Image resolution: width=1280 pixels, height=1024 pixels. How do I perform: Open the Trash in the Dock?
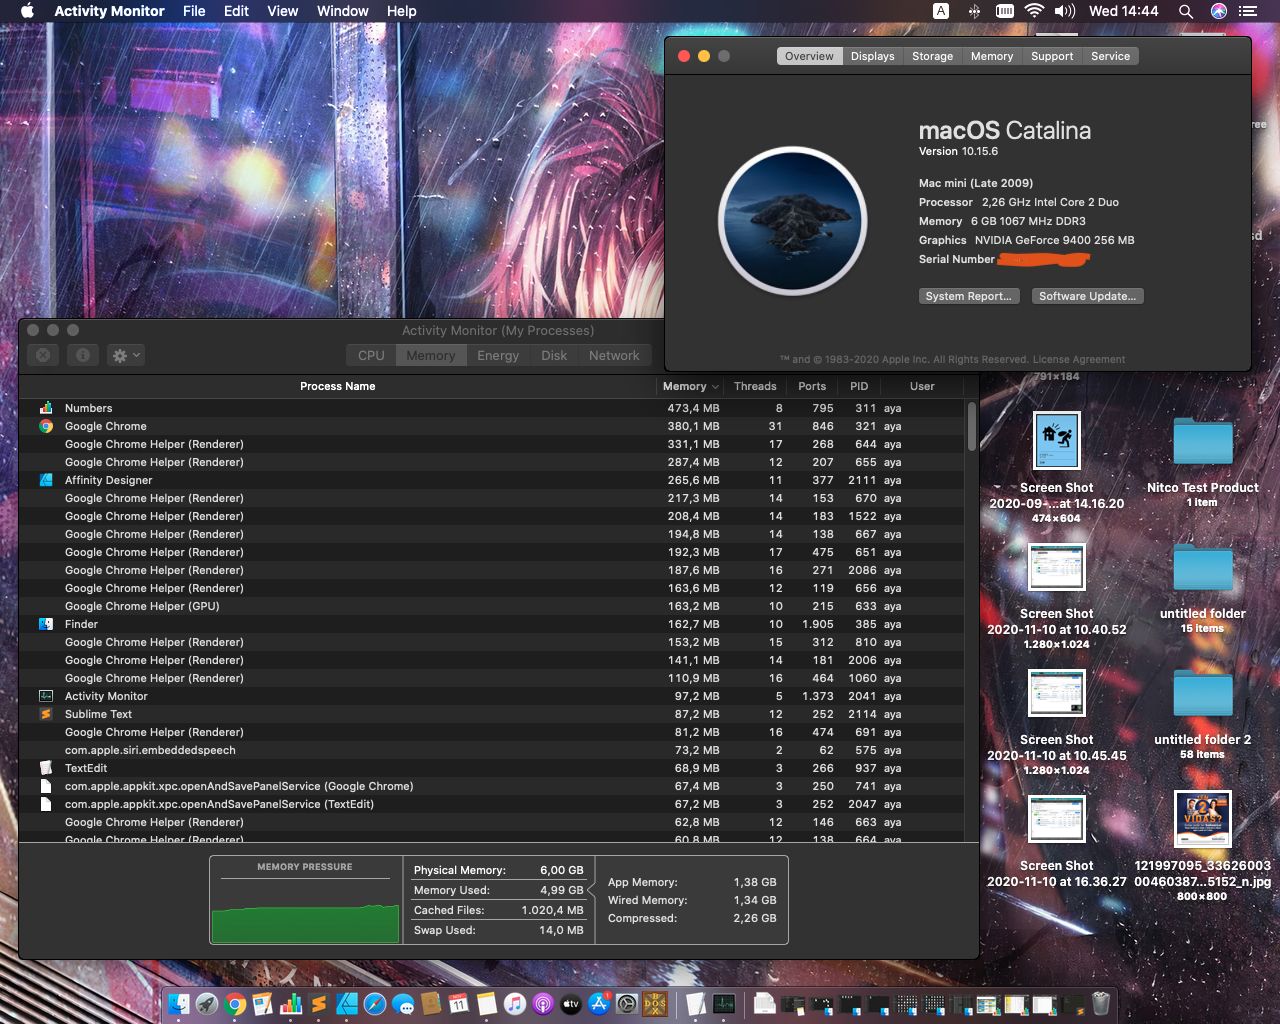tap(1100, 1004)
